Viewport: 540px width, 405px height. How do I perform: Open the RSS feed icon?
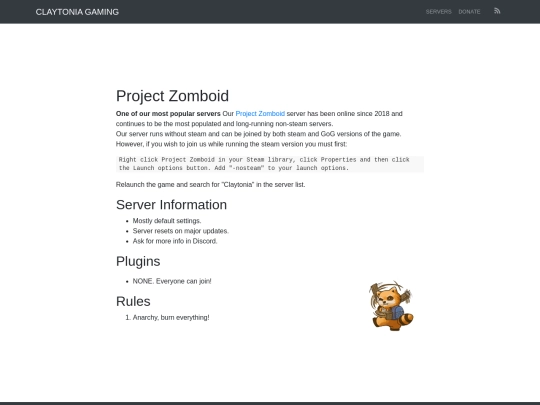point(497,11)
